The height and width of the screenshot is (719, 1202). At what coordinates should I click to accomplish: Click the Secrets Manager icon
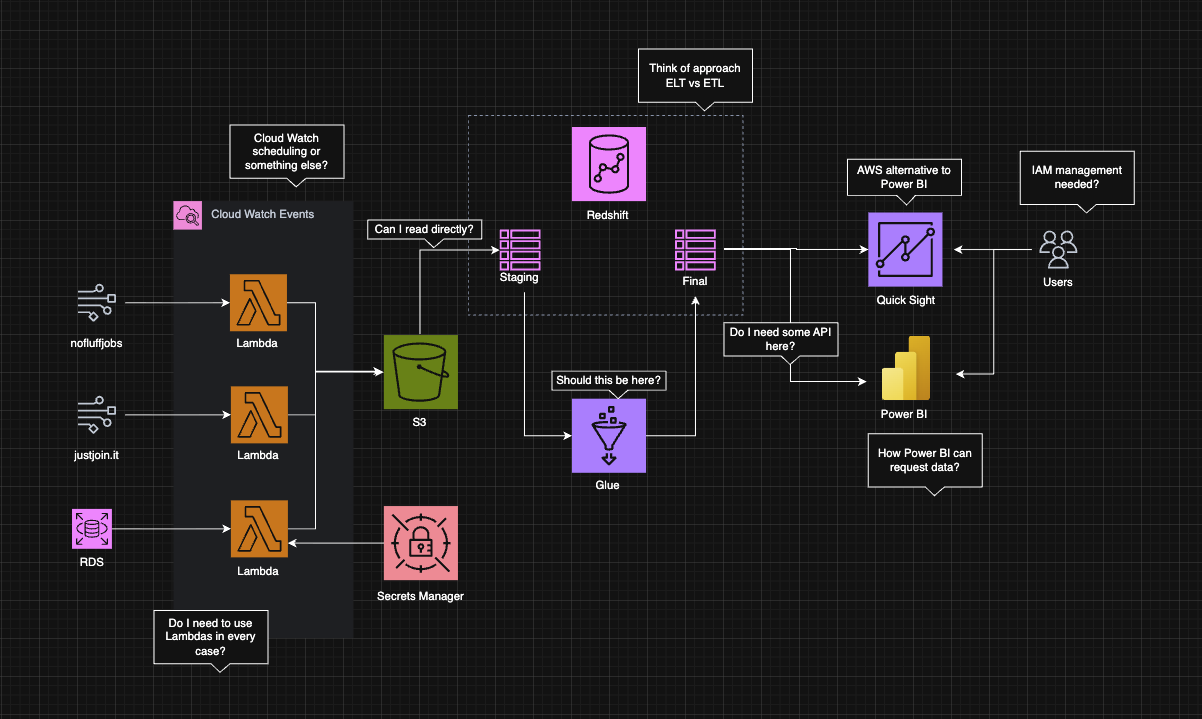tap(420, 543)
